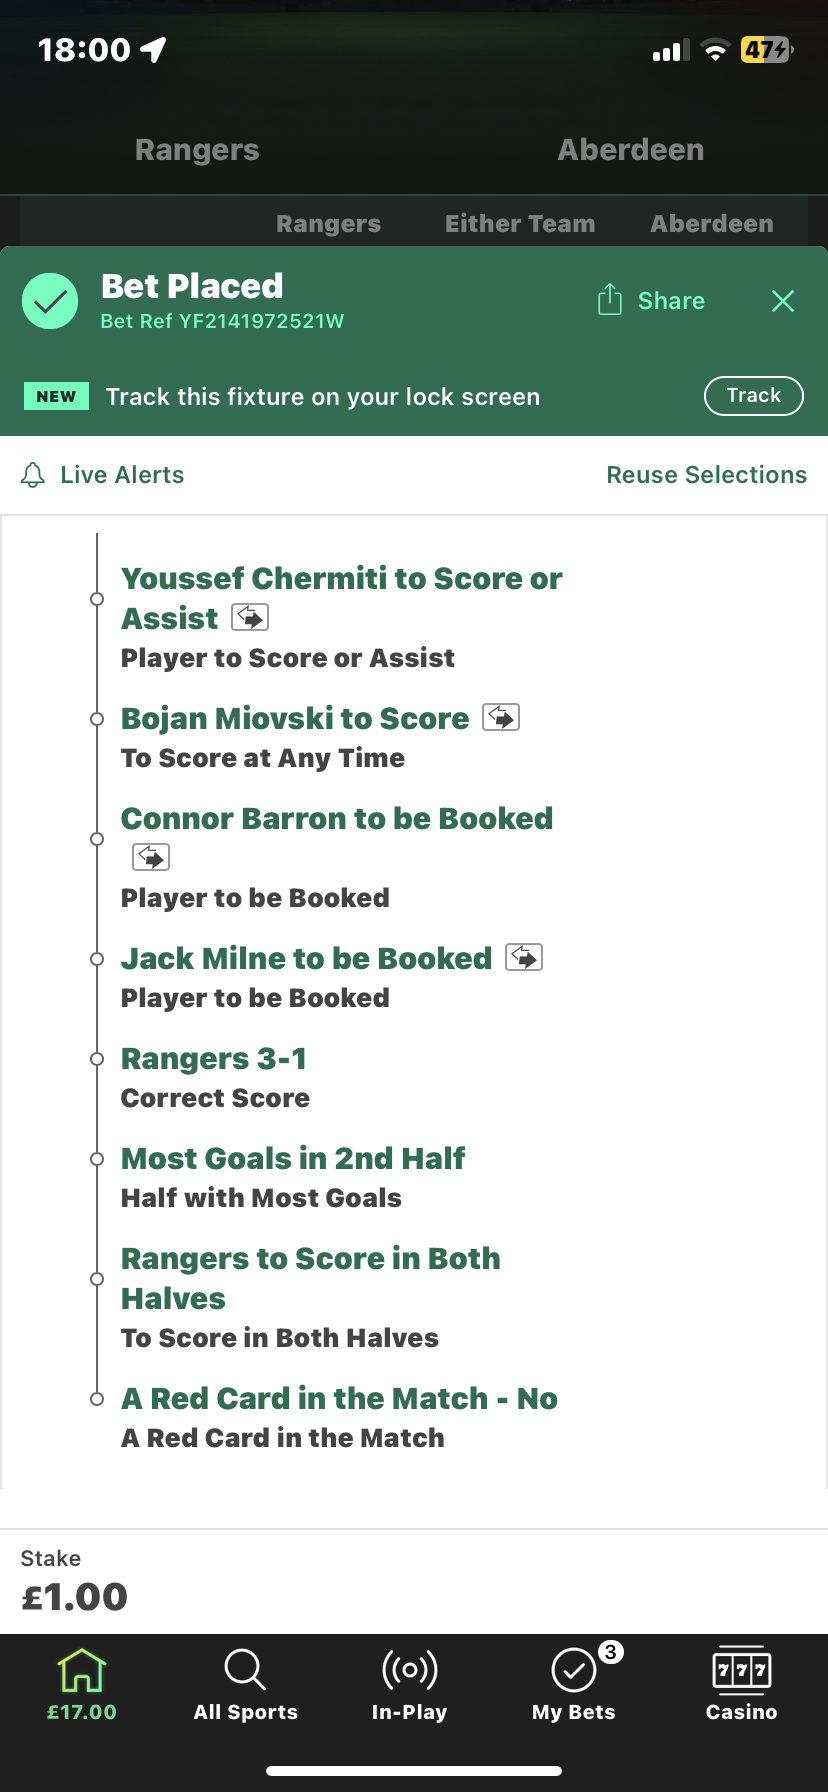
Task: Toggle substitution for Bojan Miovski to Score
Action: click(x=502, y=717)
